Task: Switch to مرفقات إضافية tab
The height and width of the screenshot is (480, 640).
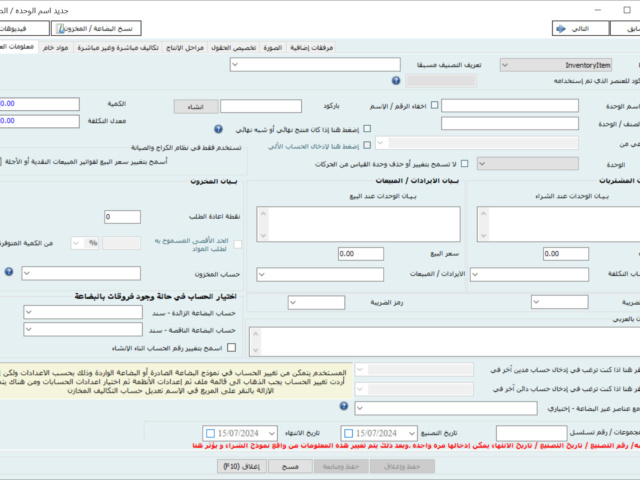Action: (311, 48)
